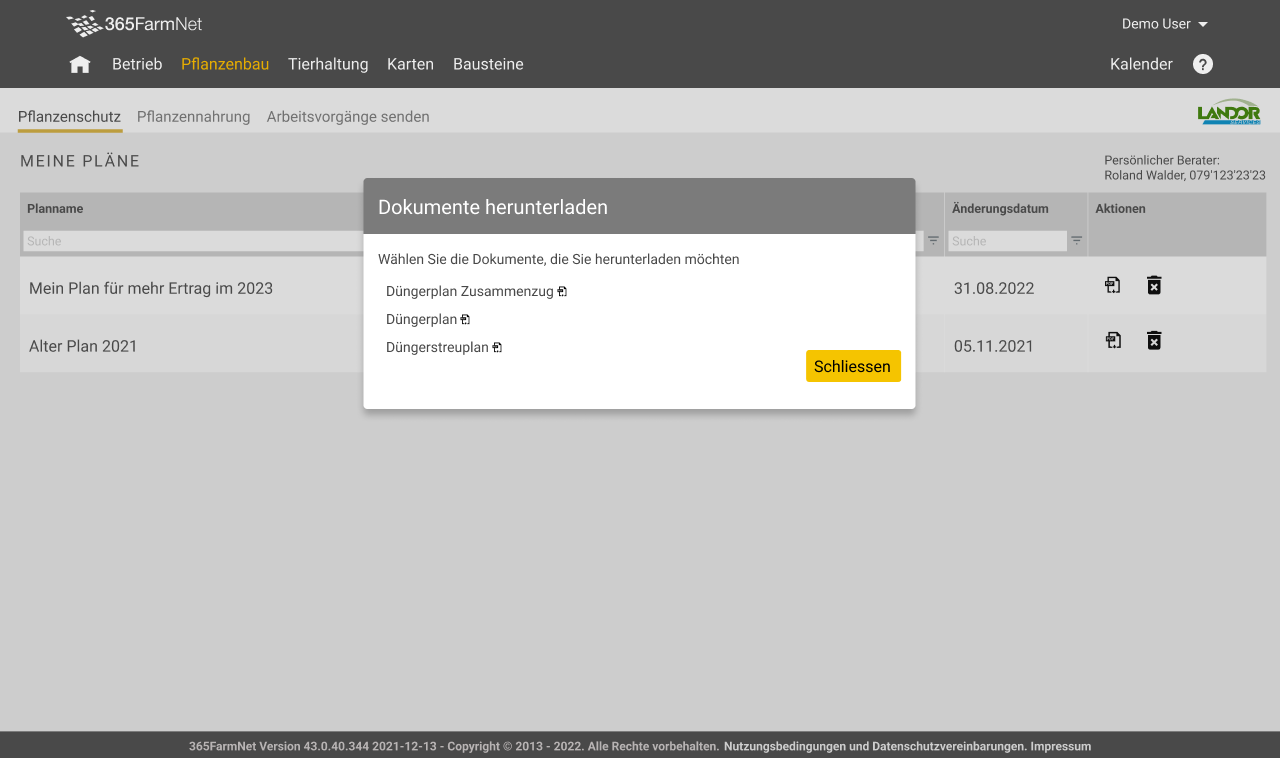
Task: Open the filter menu left of Änderungsdatum
Action: tap(933, 241)
